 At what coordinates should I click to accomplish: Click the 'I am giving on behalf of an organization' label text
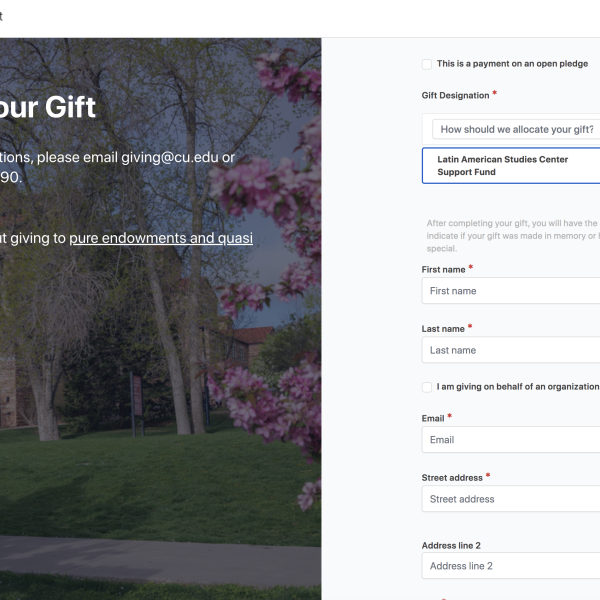[517, 387]
